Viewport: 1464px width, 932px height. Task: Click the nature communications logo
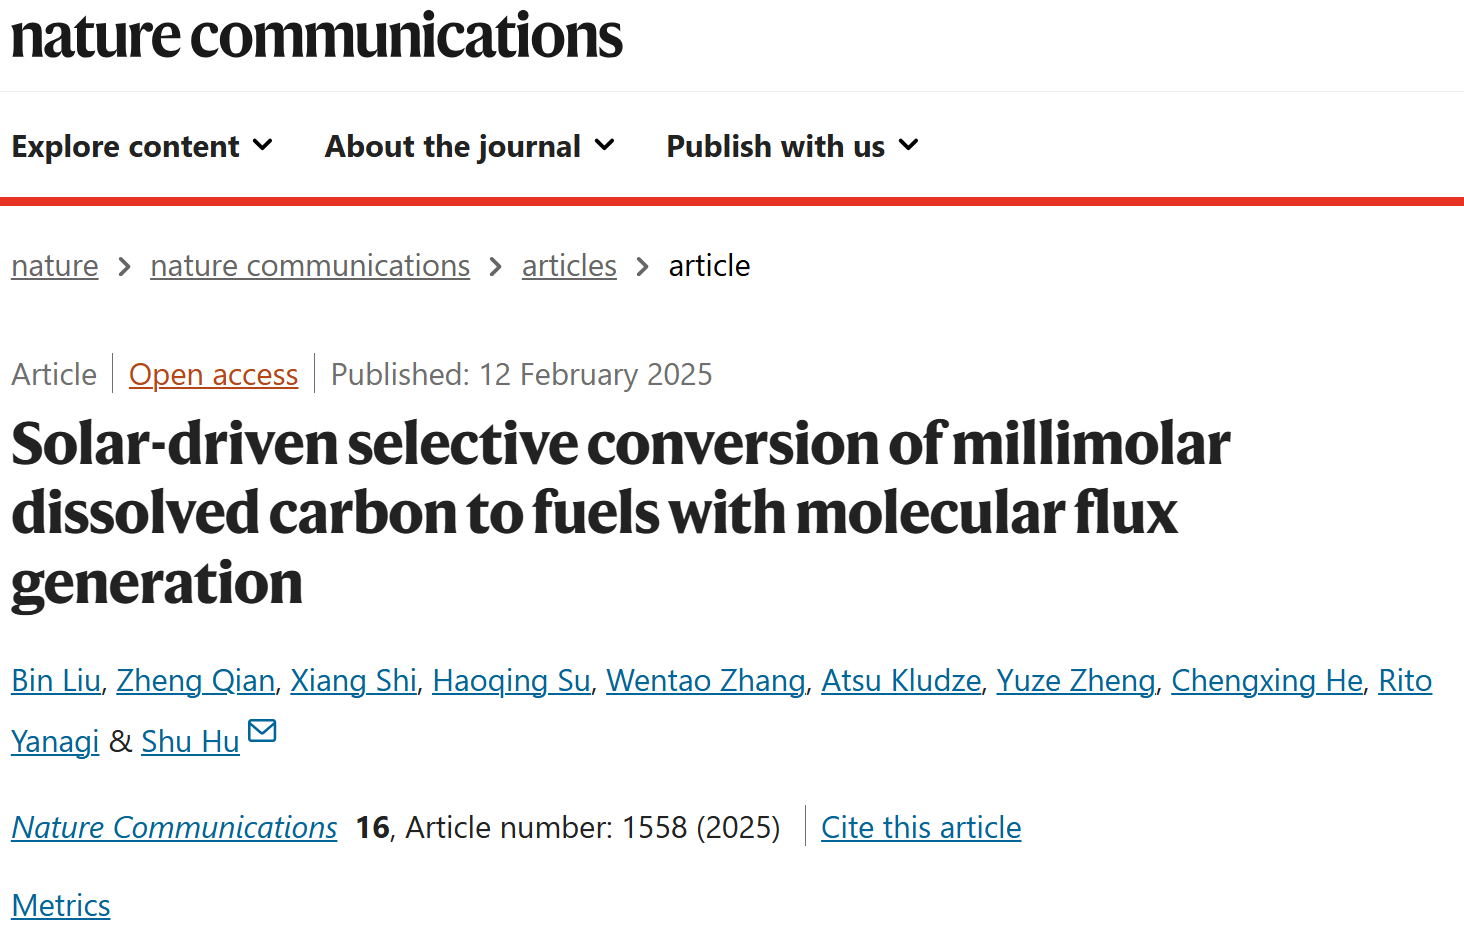[317, 37]
